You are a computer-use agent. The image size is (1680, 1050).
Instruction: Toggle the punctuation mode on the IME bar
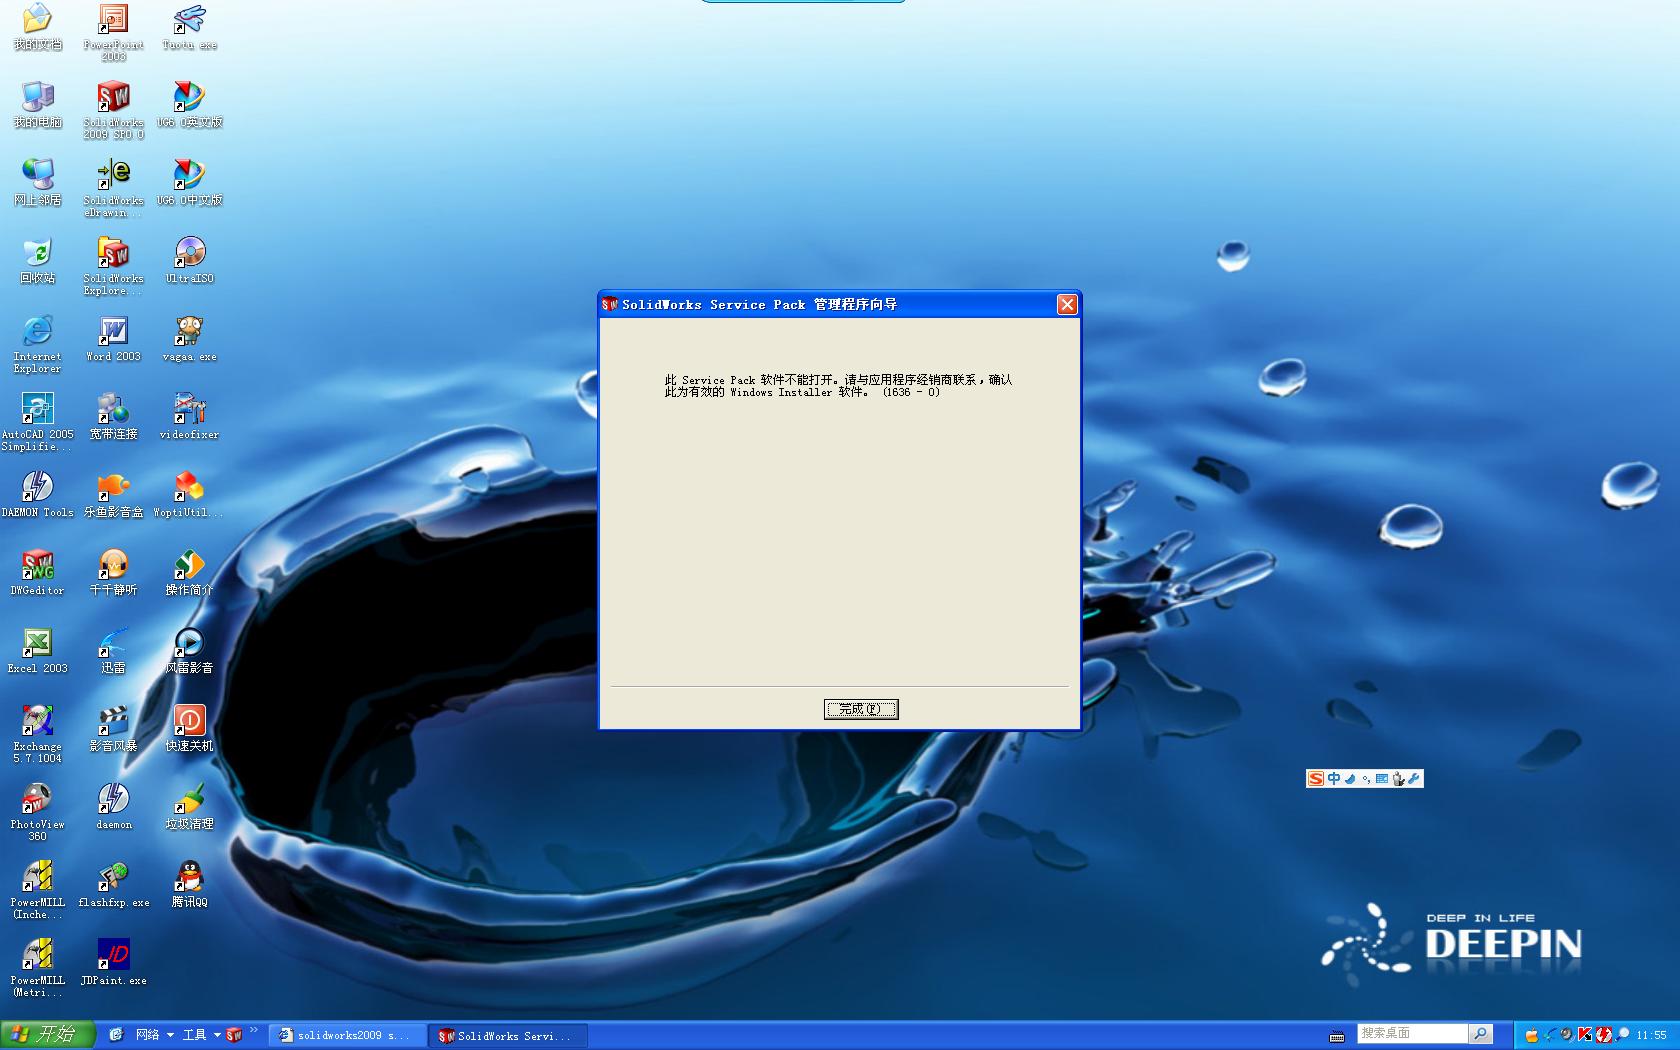pyautogui.click(x=1366, y=779)
